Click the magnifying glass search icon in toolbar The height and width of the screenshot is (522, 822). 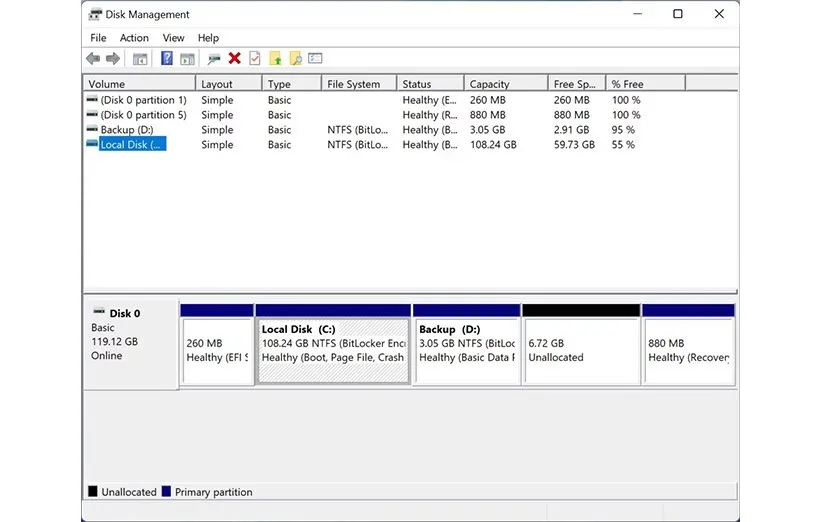click(296, 59)
